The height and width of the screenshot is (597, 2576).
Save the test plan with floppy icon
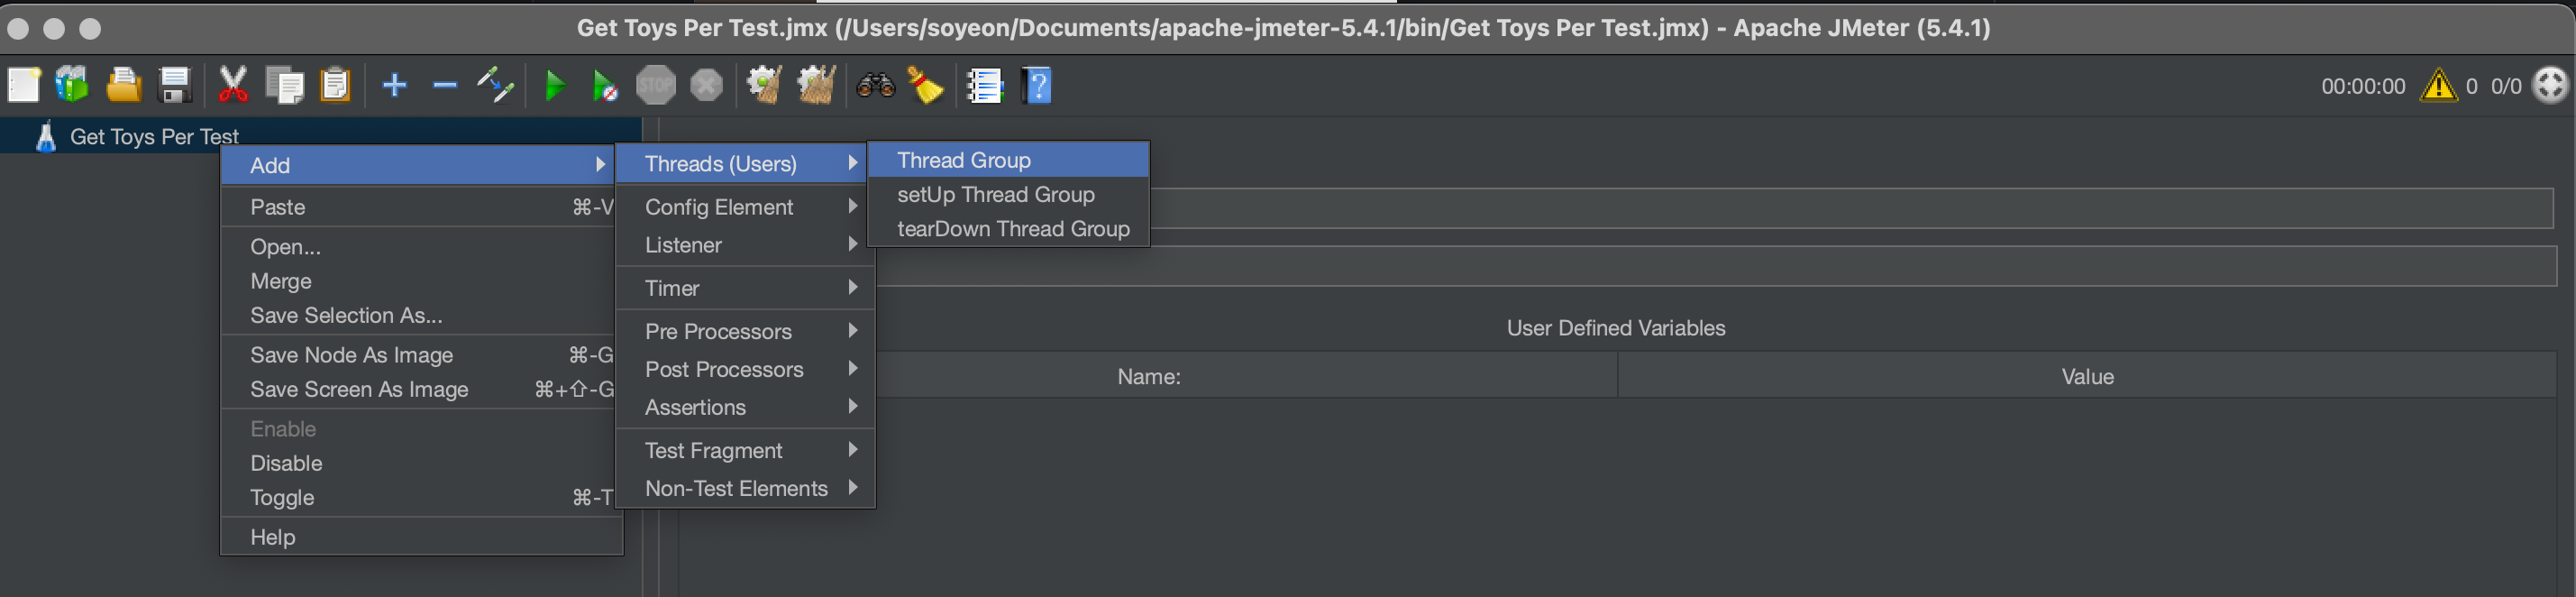175,85
